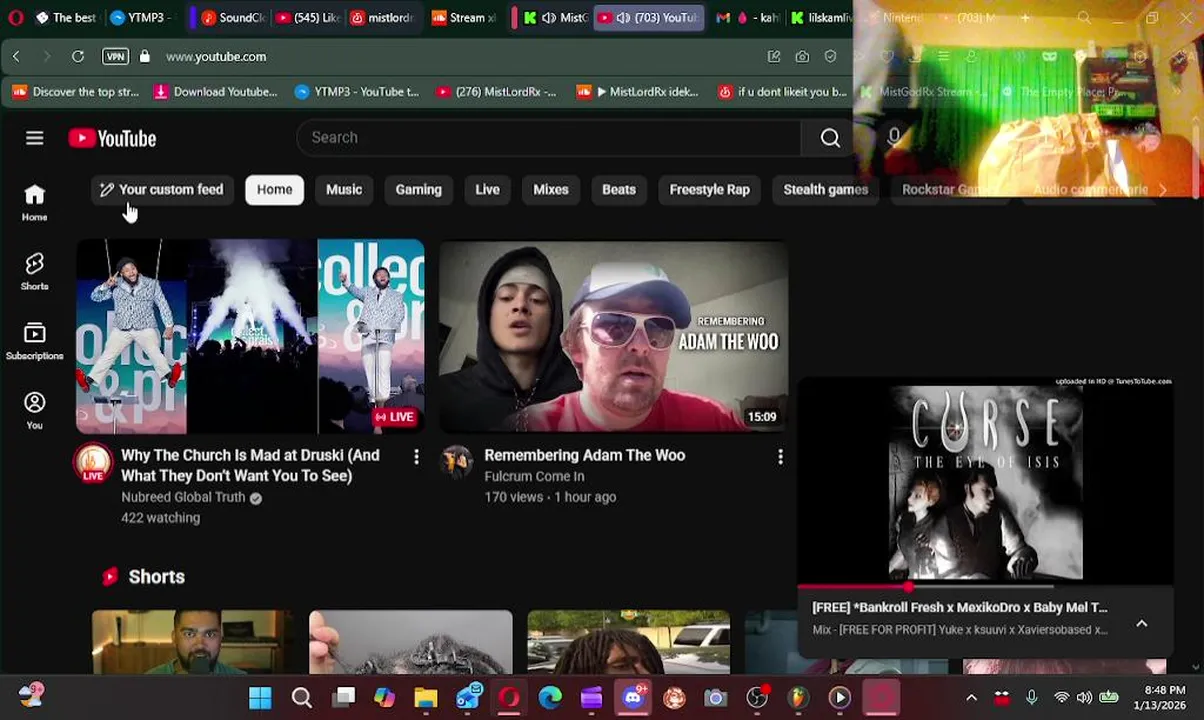Open the mini player Curse video
Viewport: 1204px width, 720px height.
pos(985,484)
